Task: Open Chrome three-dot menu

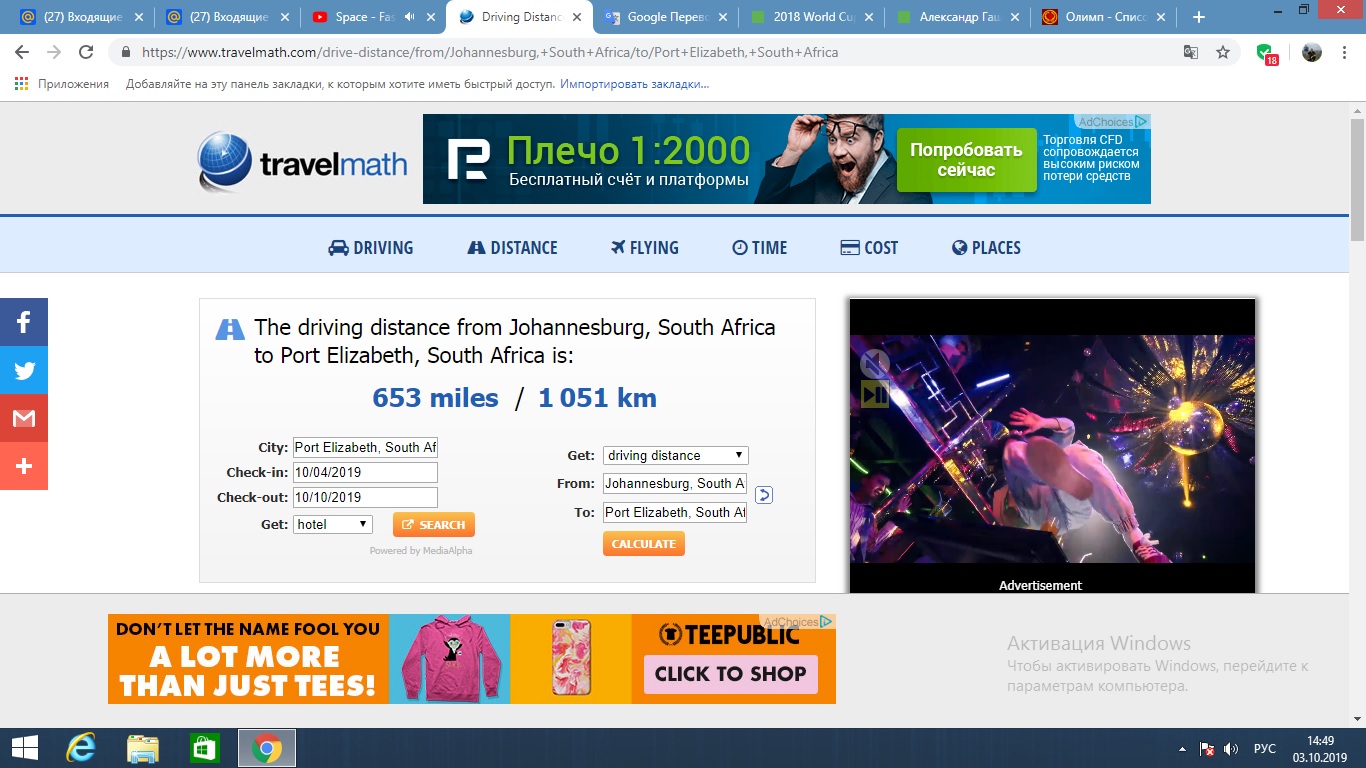Action: [1345, 52]
